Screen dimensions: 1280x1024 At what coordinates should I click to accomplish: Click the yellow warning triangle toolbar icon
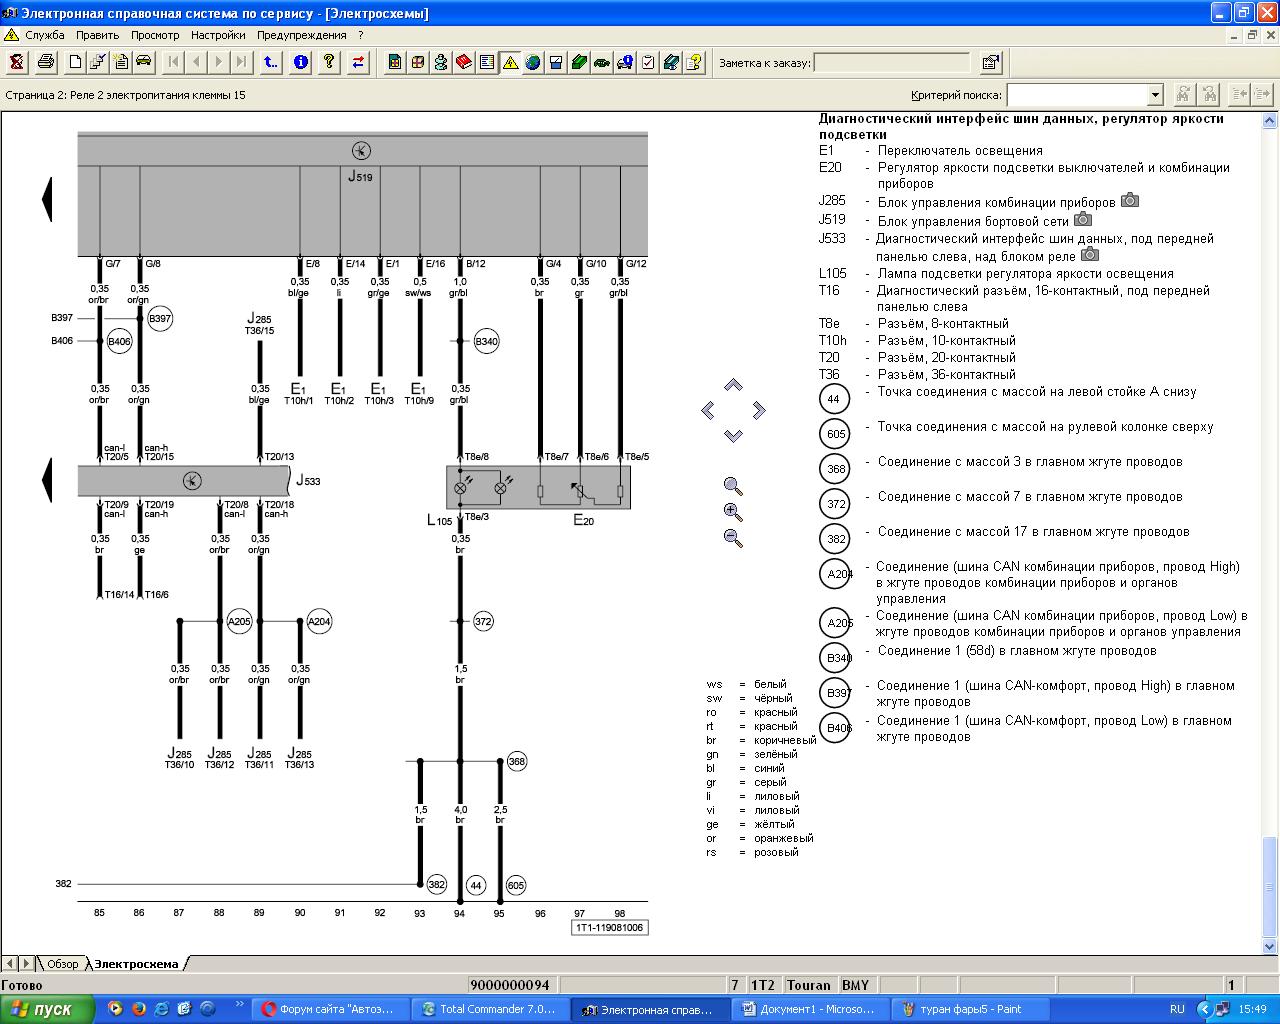click(x=510, y=62)
